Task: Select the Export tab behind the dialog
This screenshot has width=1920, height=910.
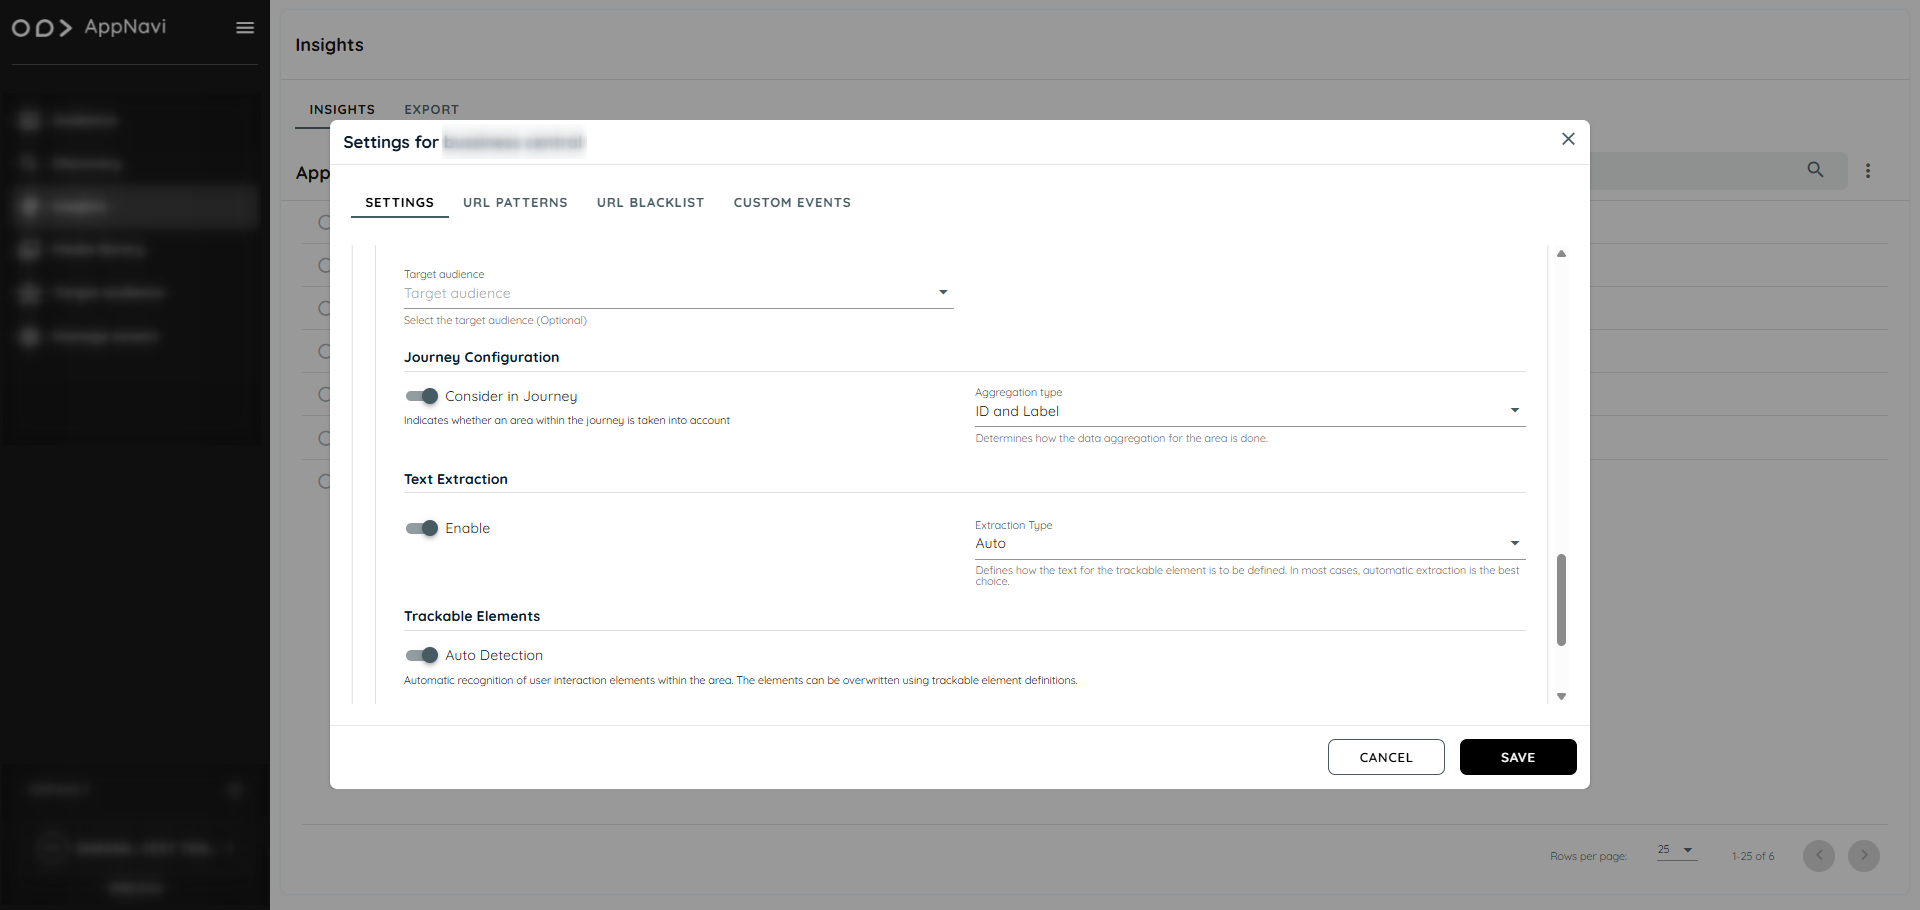Action: pos(431,109)
